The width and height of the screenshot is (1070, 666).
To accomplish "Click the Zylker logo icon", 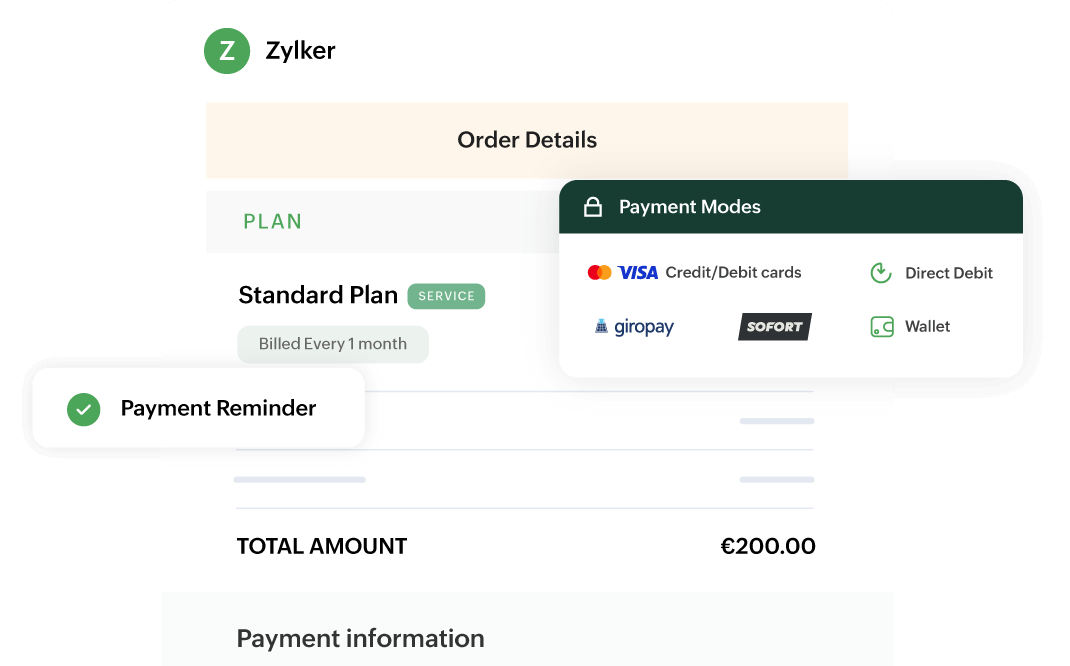I will (x=227, y=50).
